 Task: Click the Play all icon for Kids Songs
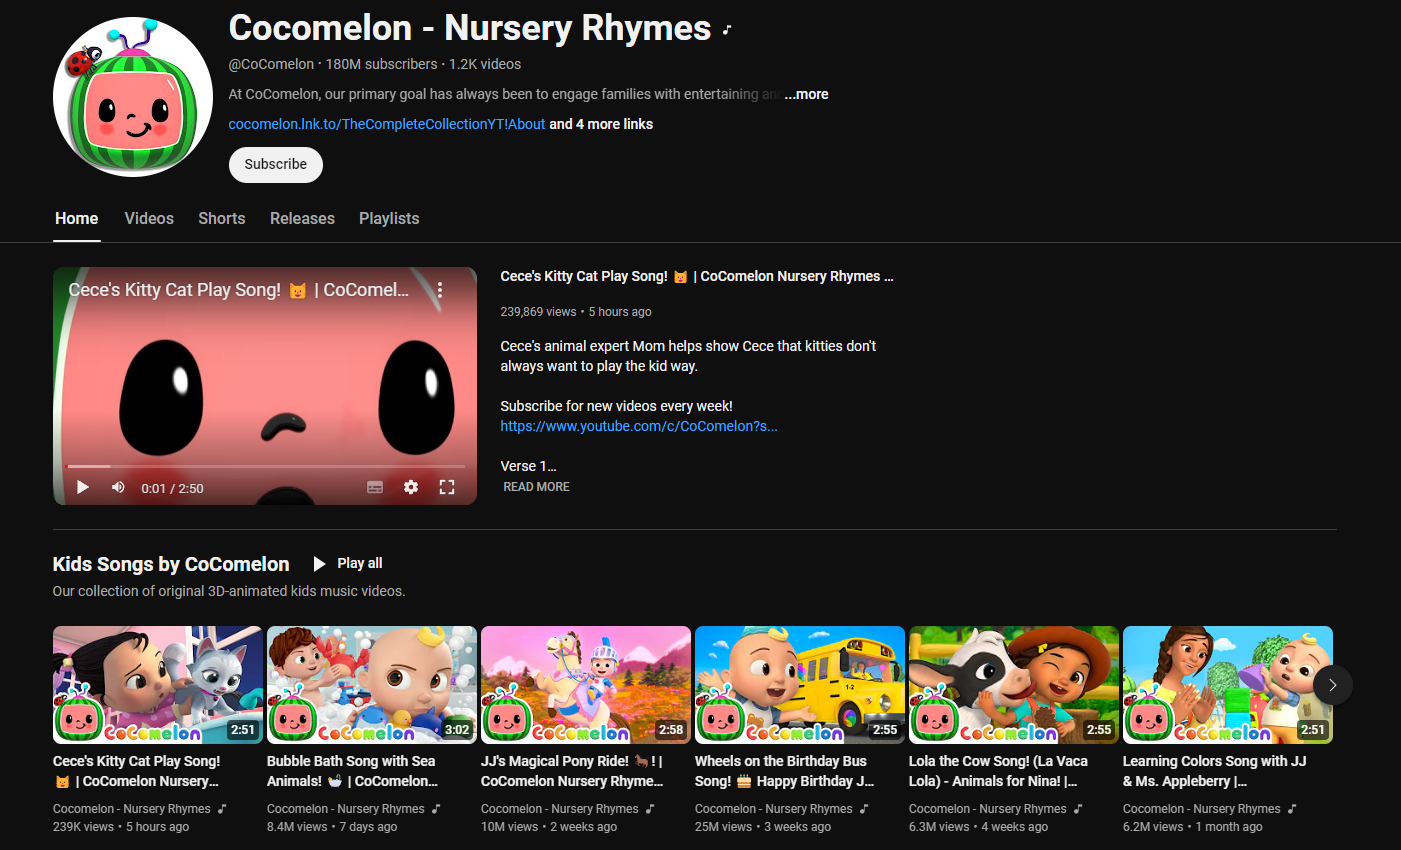coord(318,562)
